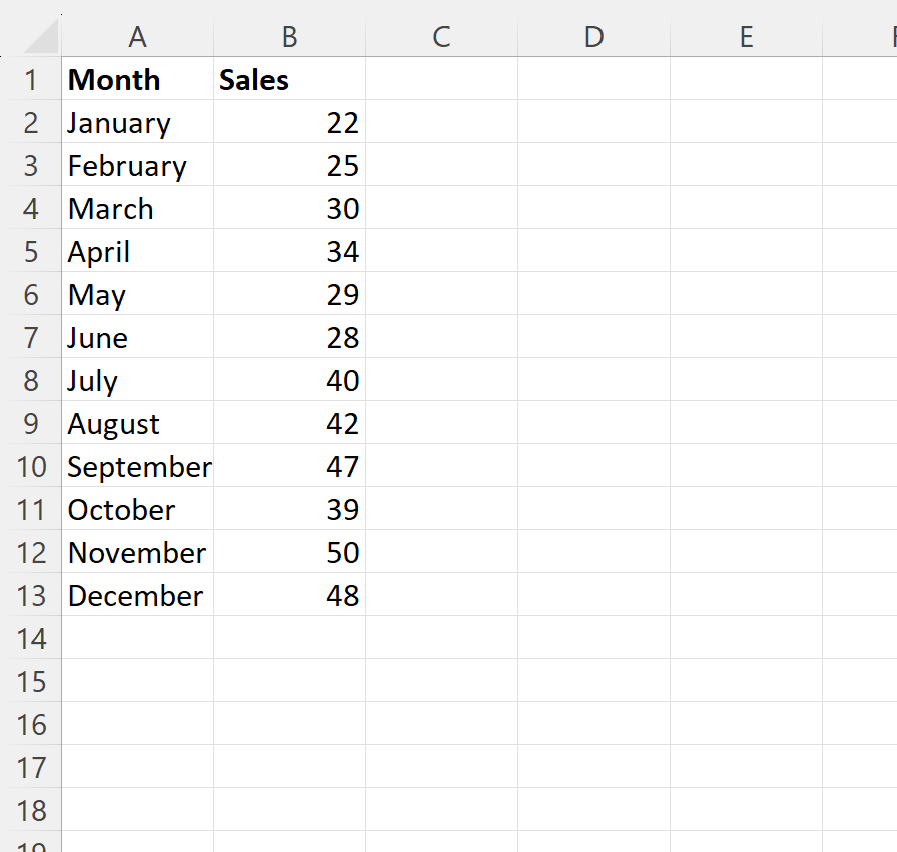Screen dimensions: 897x852
Task: Click empty cell D14
Action: coord(593,638)
